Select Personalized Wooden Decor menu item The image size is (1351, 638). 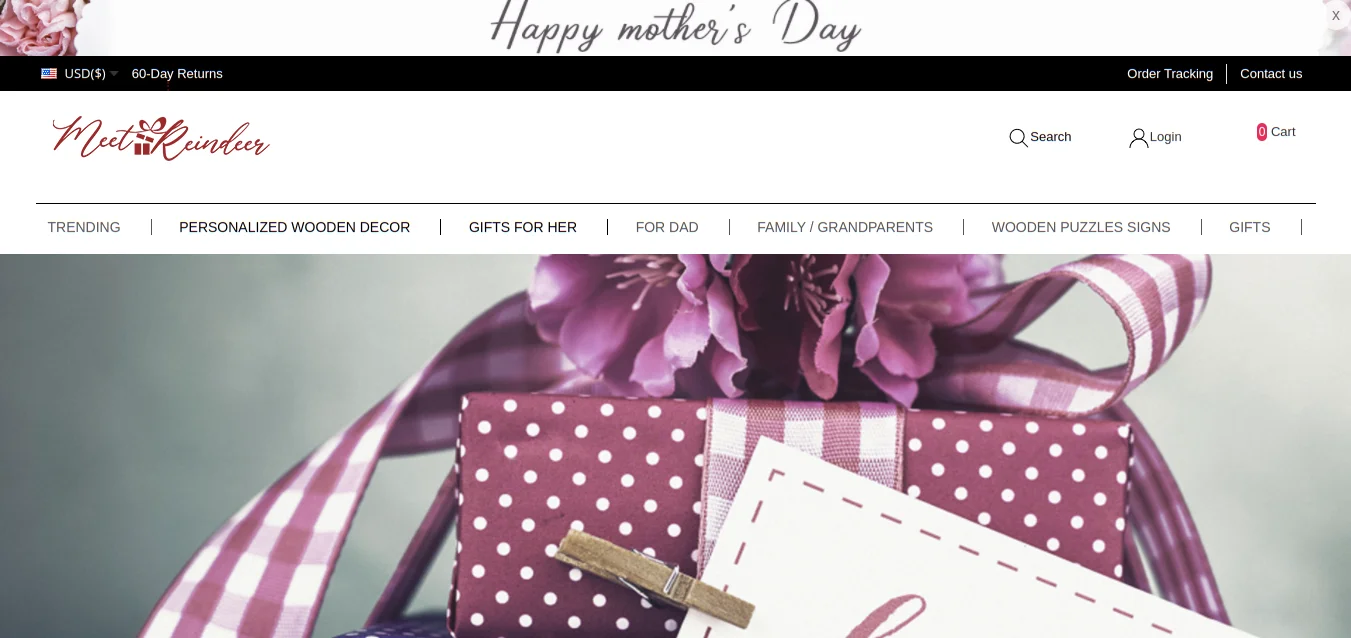[x=294, y=227]
